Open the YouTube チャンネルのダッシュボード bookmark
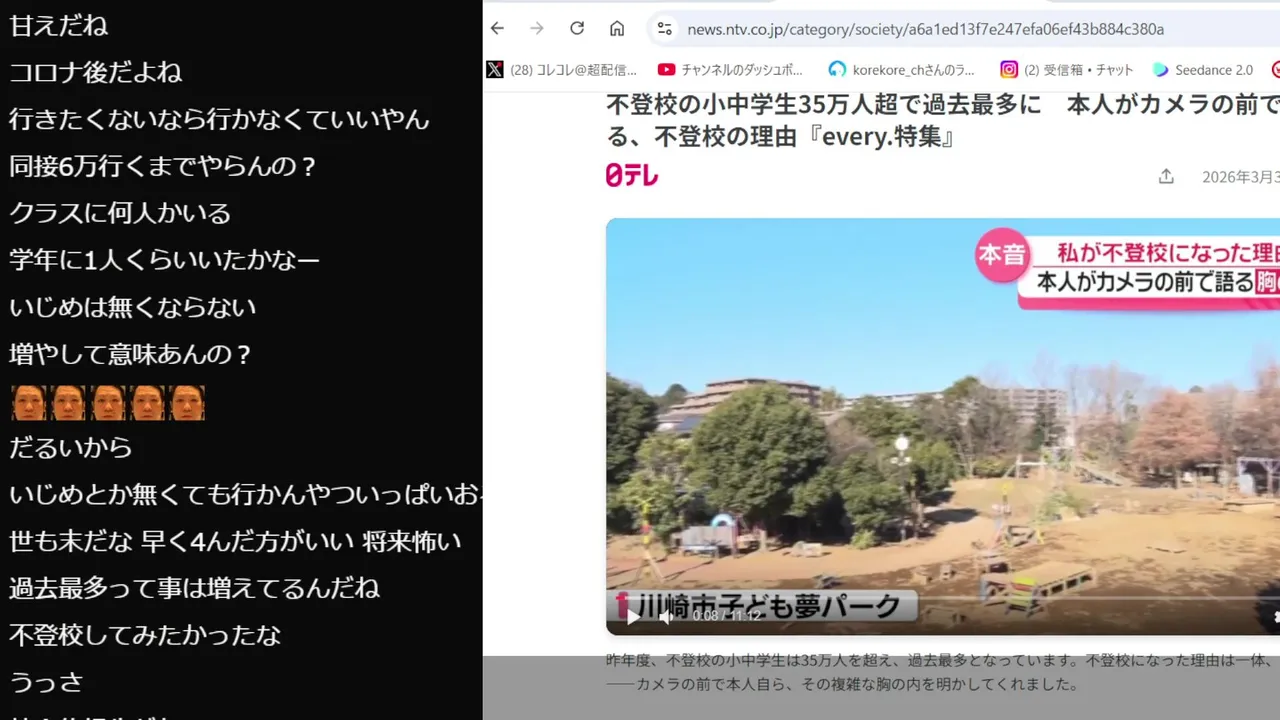1280x720 pixels. click(731, 69)
